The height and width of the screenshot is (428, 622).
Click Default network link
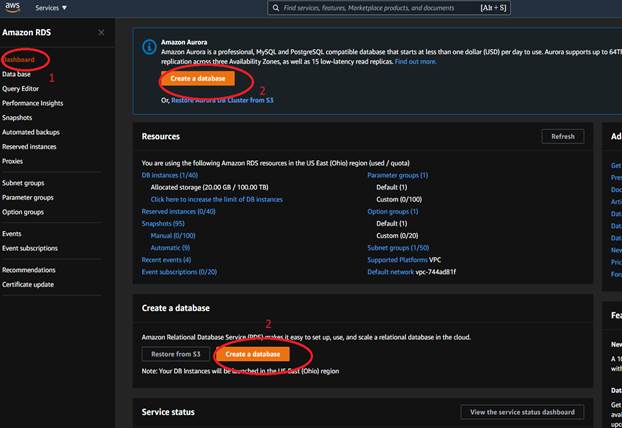(x=391, y=272)
